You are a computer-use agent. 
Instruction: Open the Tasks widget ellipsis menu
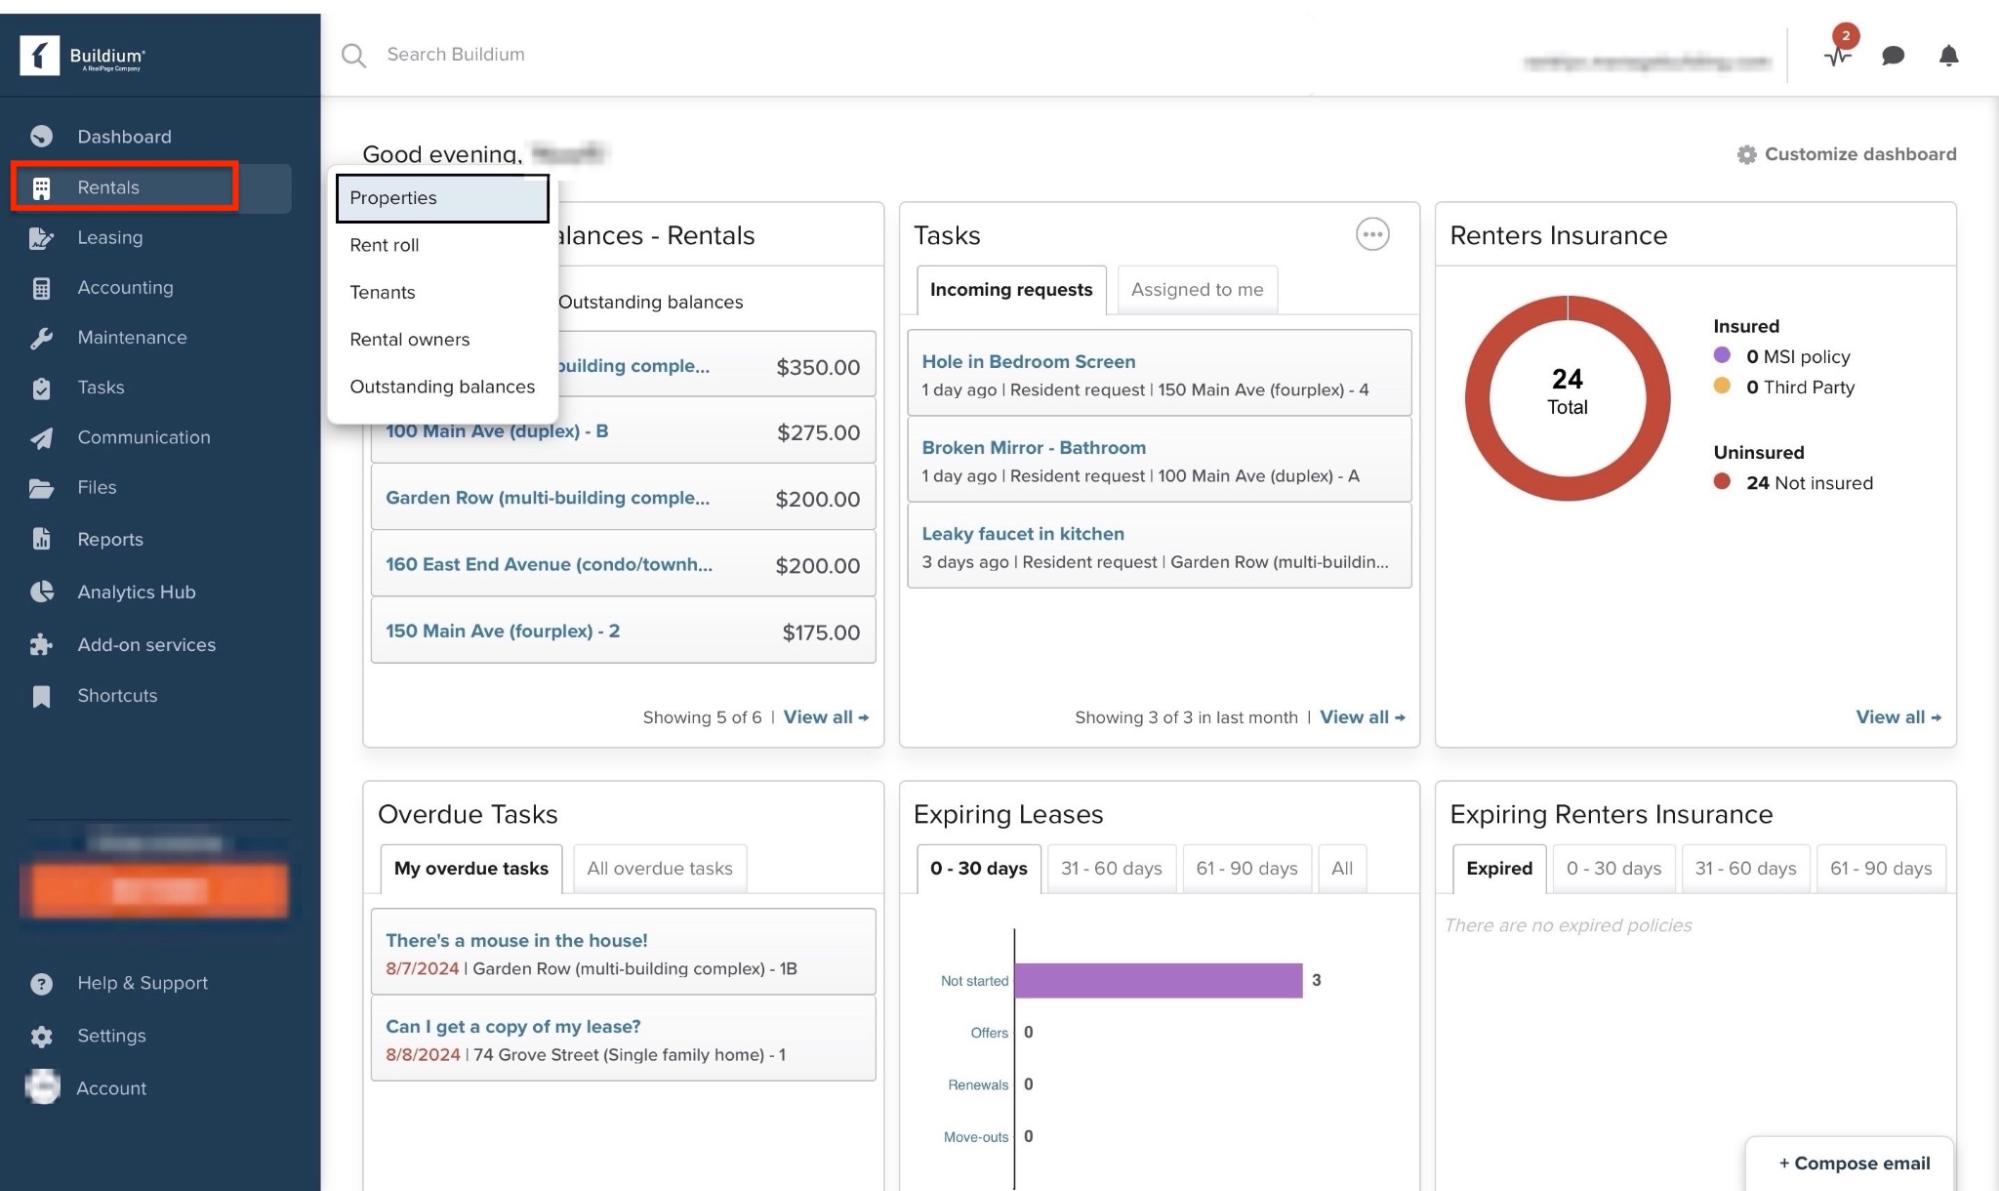coord(1372,234)
